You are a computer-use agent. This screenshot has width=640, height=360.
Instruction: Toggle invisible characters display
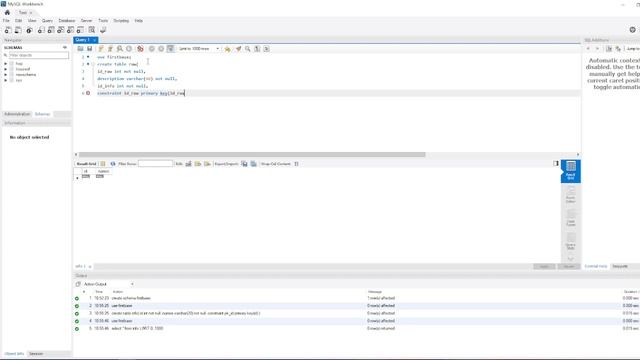[x=257, y=49]
